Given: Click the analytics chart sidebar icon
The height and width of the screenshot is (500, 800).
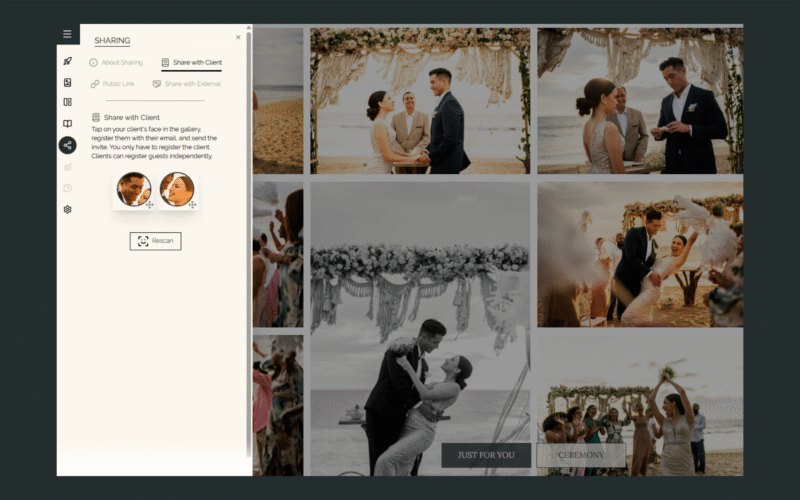Looking at the screenshot, I should 67,167.
